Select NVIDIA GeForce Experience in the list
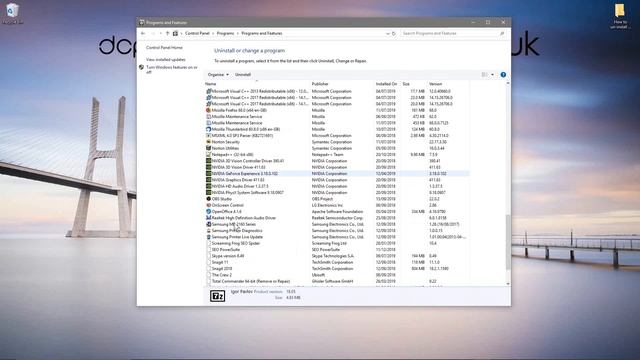This screenshot has height=360, width=640. [337, 173]
